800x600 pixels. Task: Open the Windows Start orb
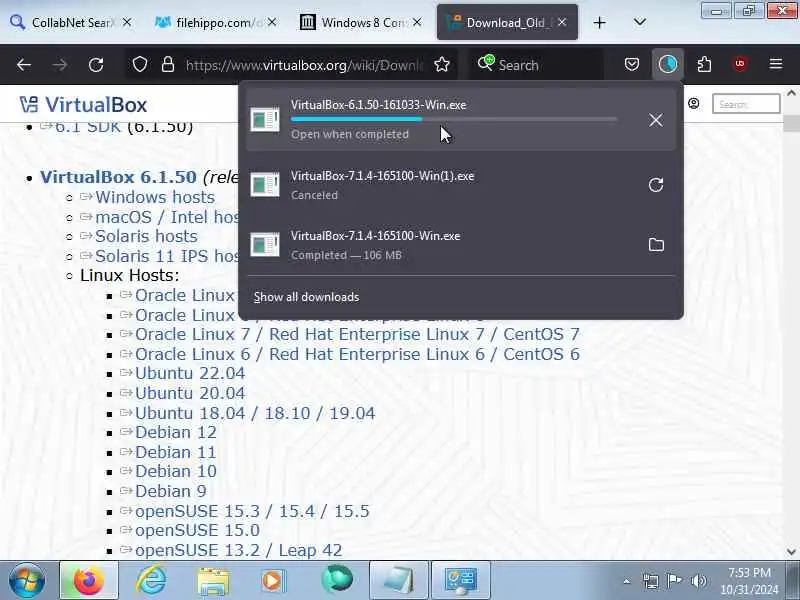pos(27,580)
